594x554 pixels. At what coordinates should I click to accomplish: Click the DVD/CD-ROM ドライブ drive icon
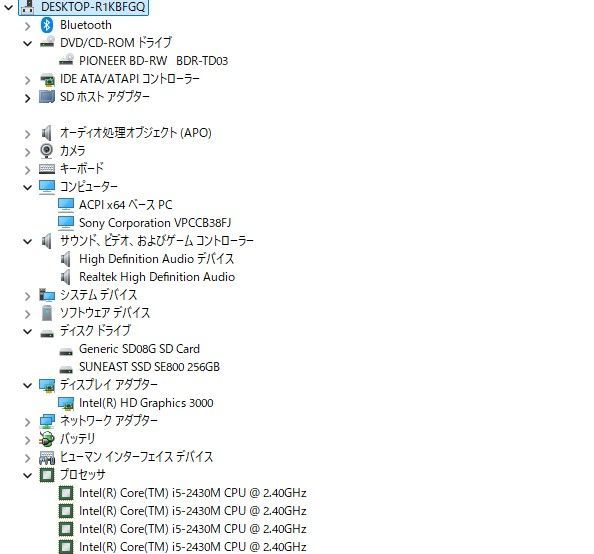click(47, 42)
